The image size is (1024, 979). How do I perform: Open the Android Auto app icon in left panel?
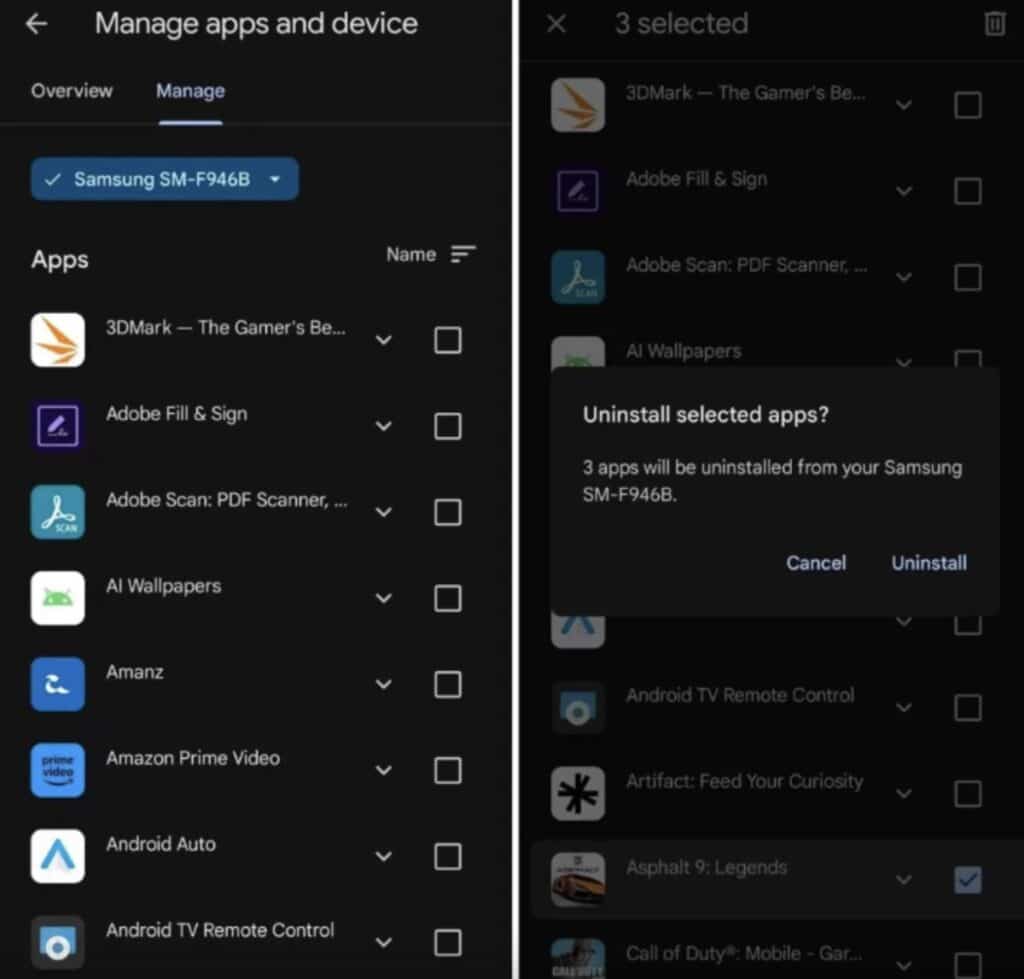coord(57,856)
